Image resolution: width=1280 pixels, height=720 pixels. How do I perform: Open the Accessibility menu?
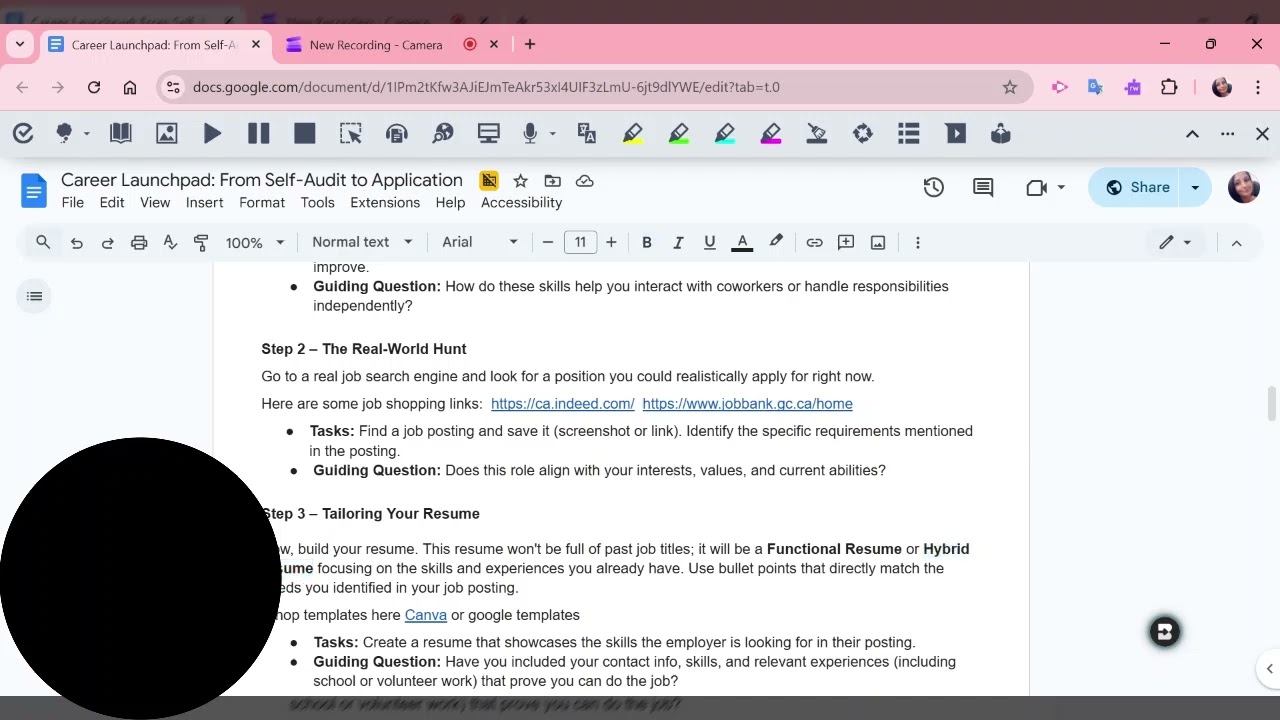[x=521, y=202]
